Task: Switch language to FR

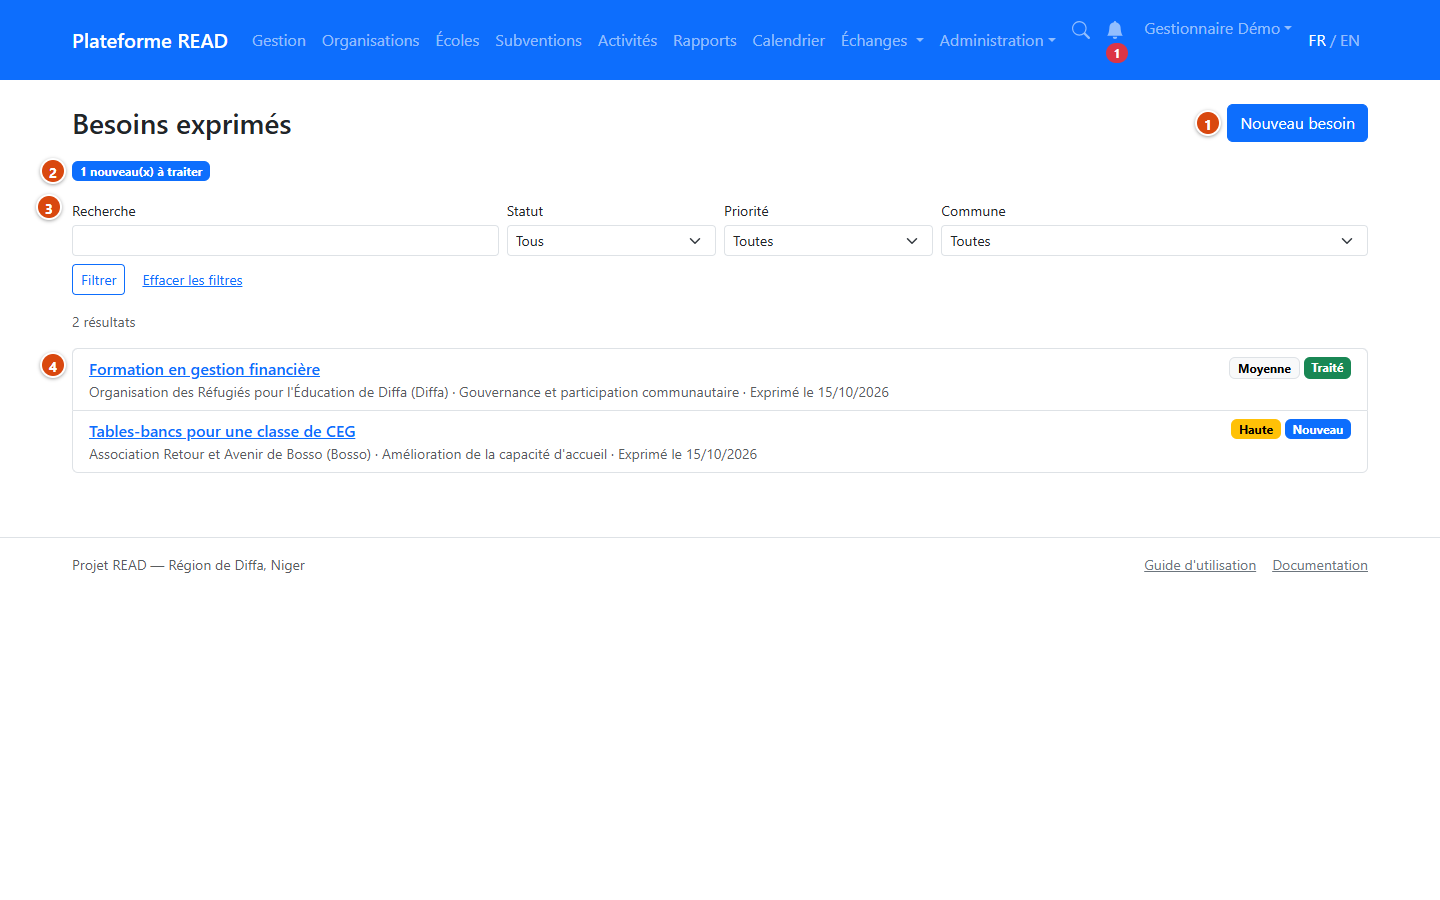Action: coord(1317,41)
